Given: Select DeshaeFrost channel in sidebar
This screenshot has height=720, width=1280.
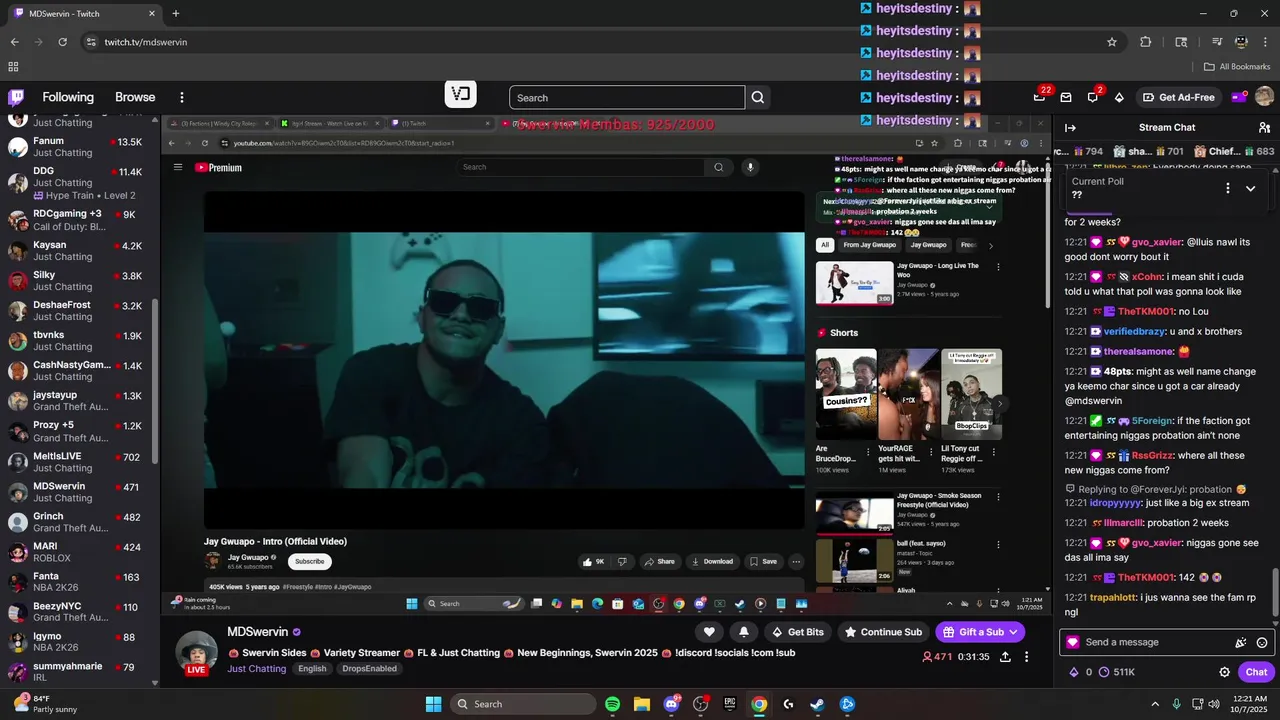Looking at the screenshot, I should [76, 311].
